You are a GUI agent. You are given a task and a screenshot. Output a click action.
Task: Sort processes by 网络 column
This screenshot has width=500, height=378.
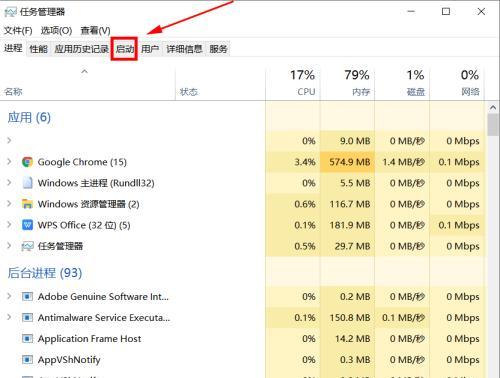tap(457, 83)
